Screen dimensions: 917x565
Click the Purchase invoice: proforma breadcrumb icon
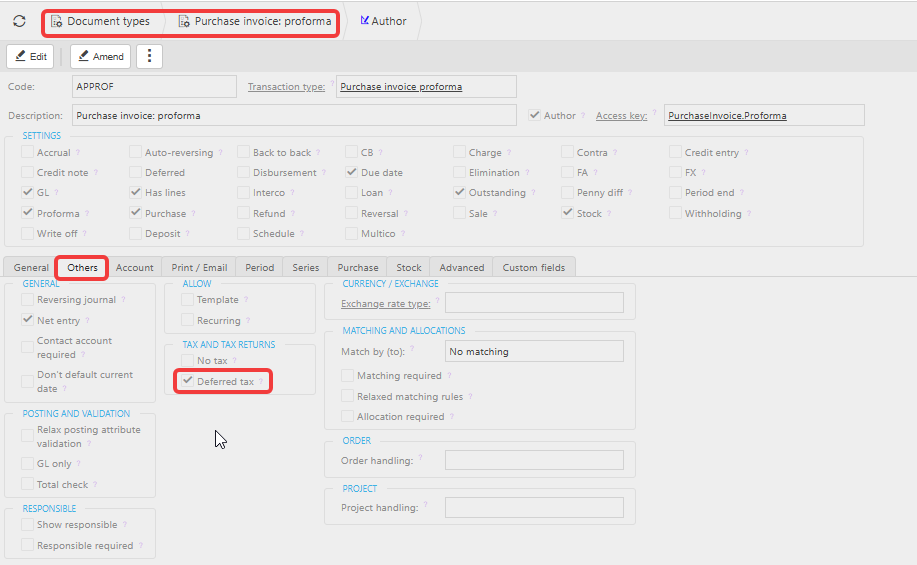[x=184, y=21]
